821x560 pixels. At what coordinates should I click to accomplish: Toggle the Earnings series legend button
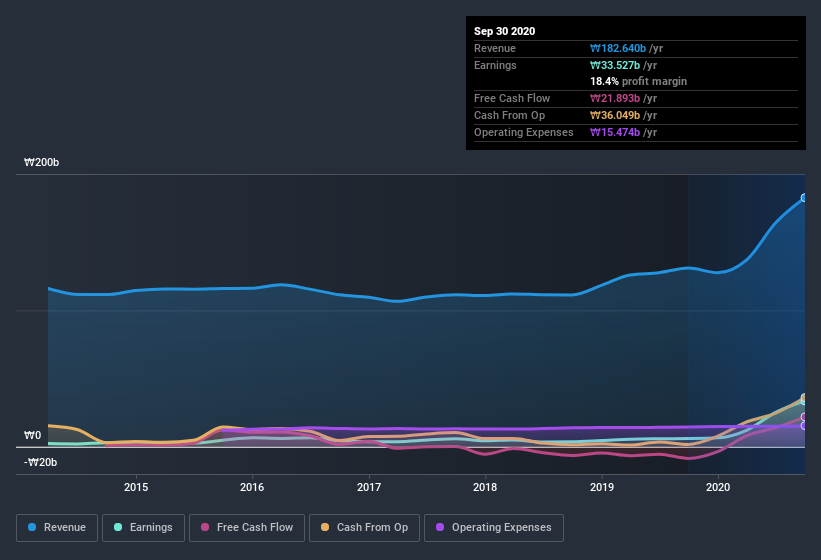coord(143,528)
